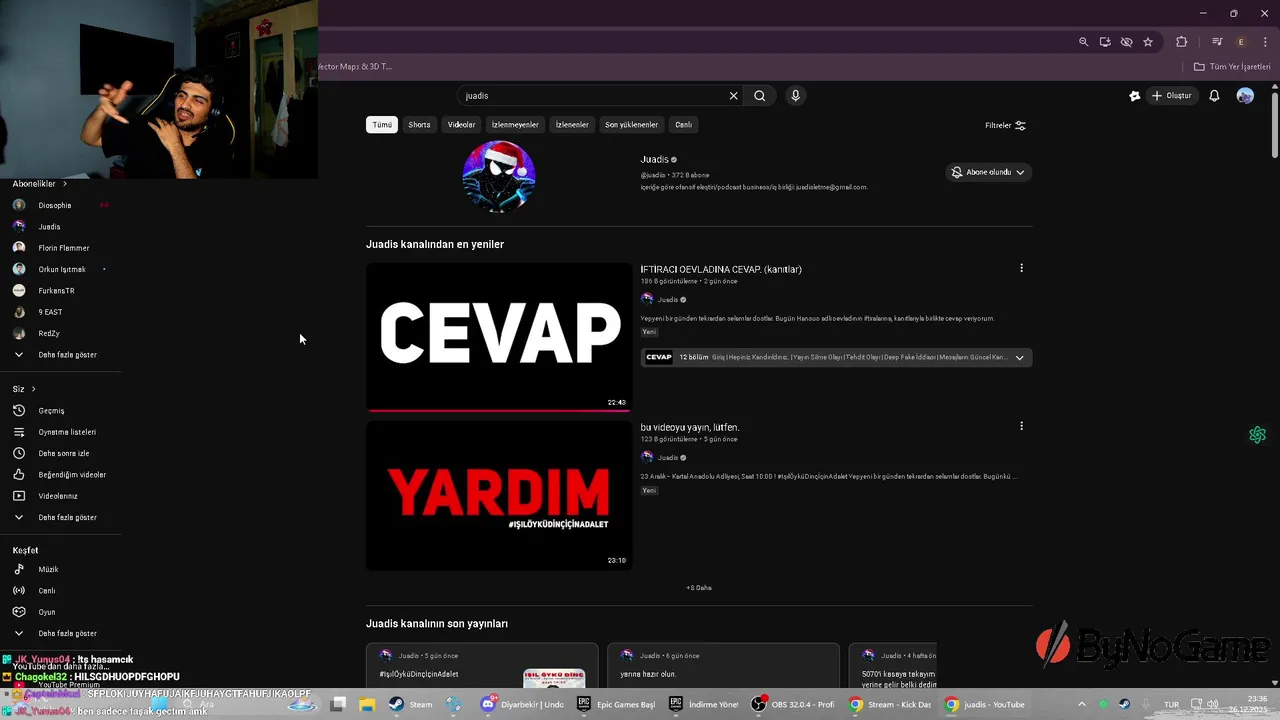Open Juadis channel avatar with Santa hat

pos(499,176)
